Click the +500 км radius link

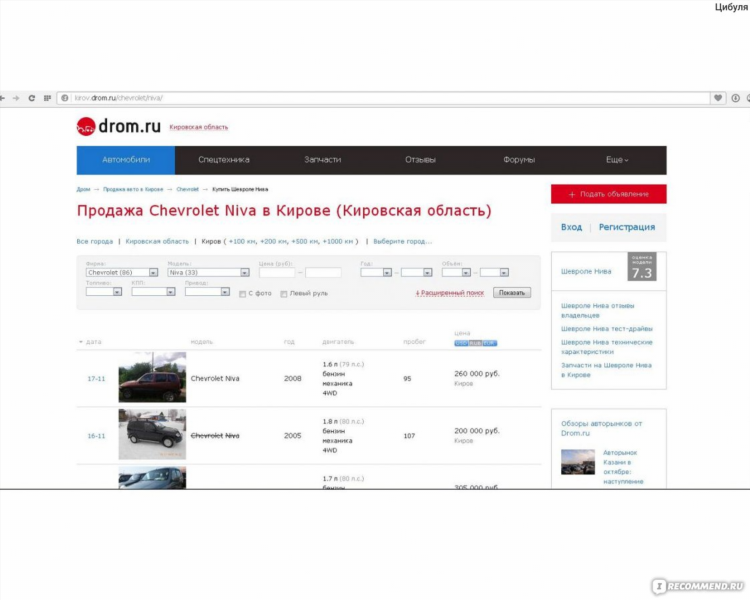[305, 242]
